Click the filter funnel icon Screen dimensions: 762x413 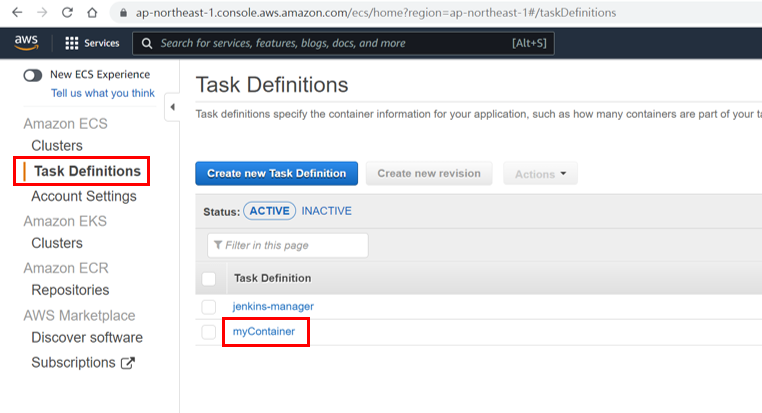(x=218, y=245)
